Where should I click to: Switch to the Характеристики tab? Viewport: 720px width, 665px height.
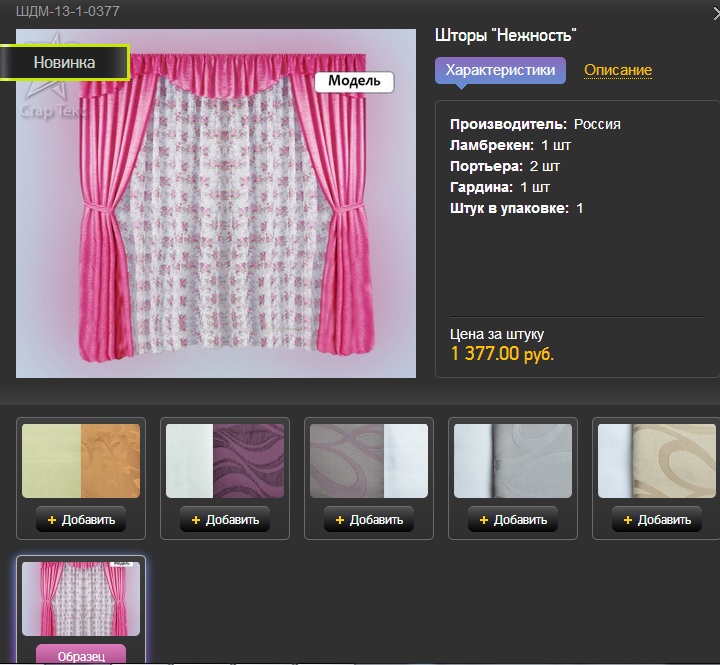(500, 70)
